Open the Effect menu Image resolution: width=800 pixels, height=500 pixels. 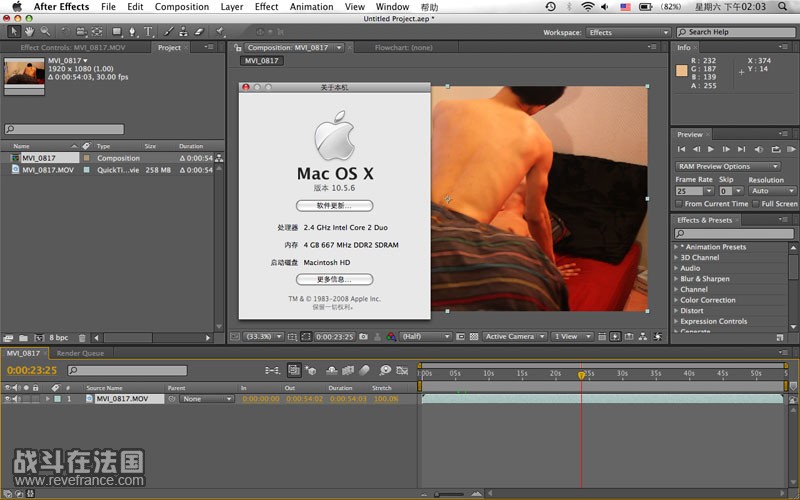(x=266, y=7)
